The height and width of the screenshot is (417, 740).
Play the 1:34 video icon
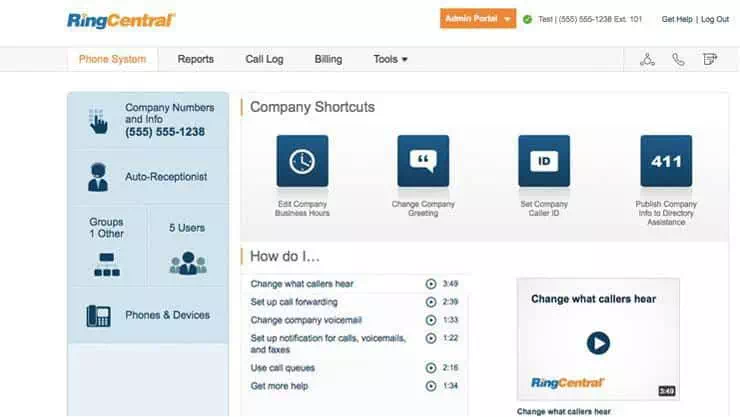pyautogui.click(x=430, y=386)
